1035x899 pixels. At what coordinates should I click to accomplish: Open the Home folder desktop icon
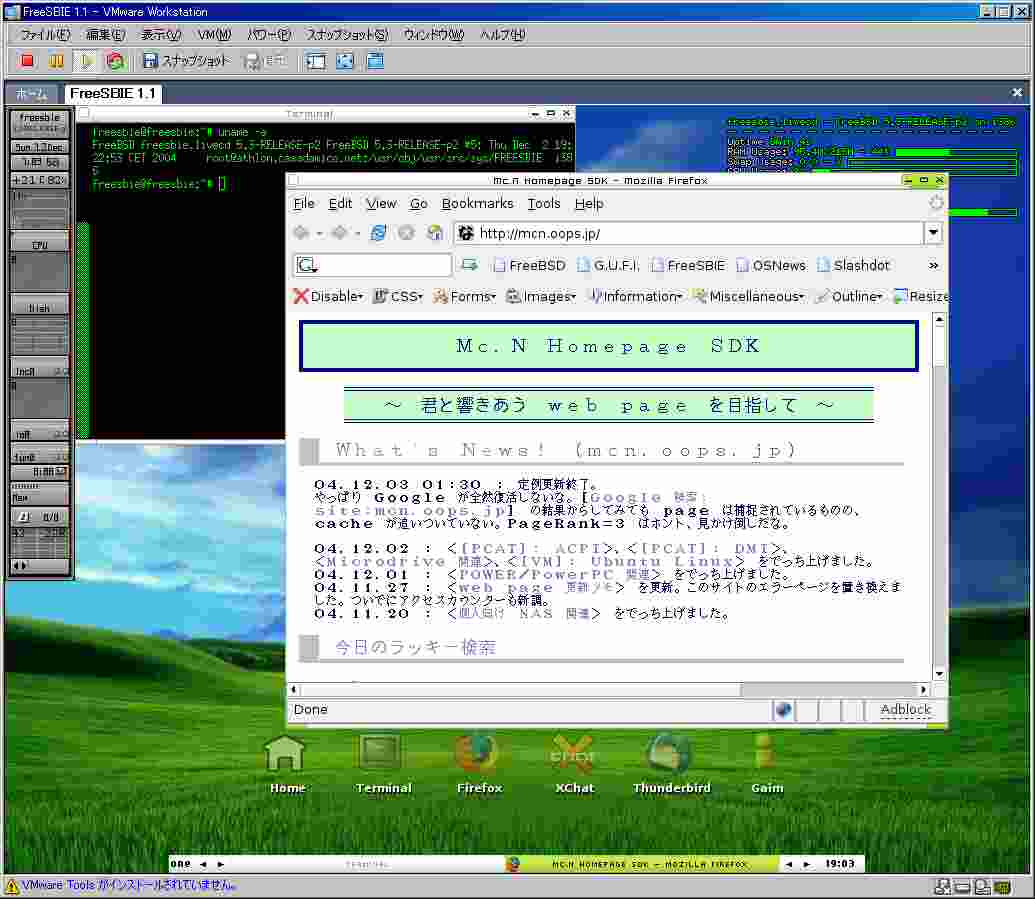286,762
